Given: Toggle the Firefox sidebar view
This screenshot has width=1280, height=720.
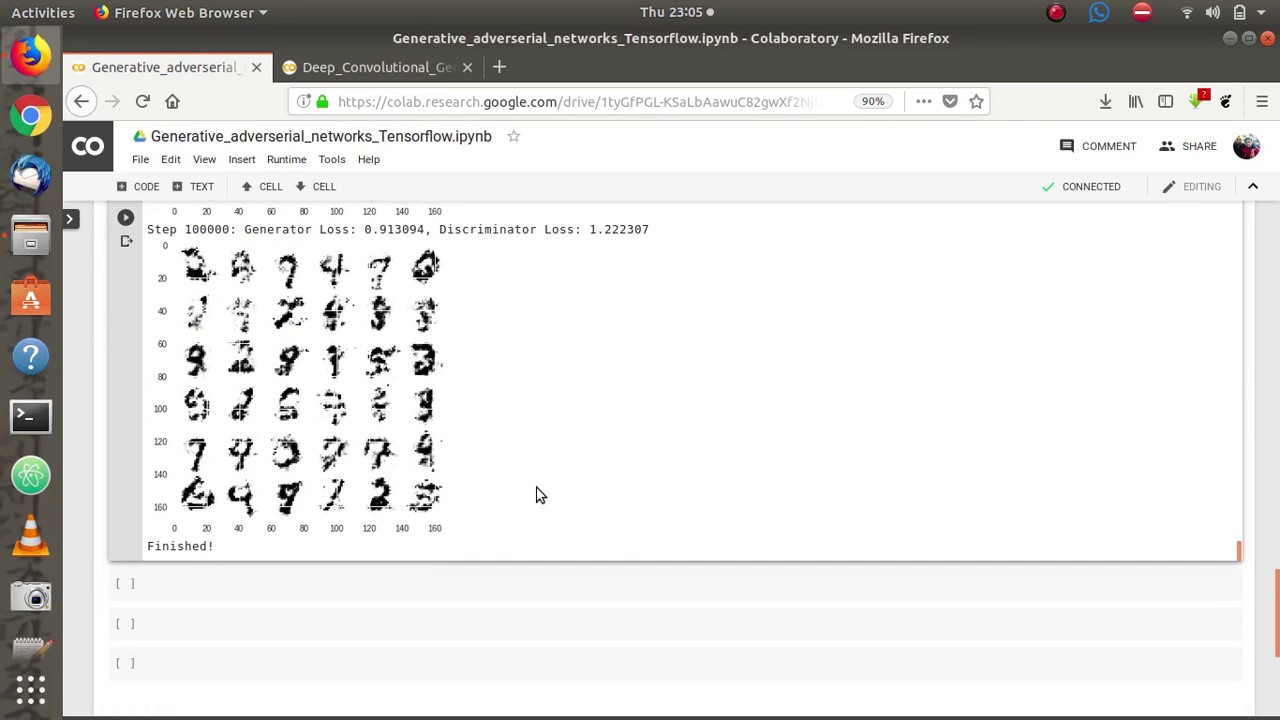Looking at the screenshot, I should point(1165,101).
